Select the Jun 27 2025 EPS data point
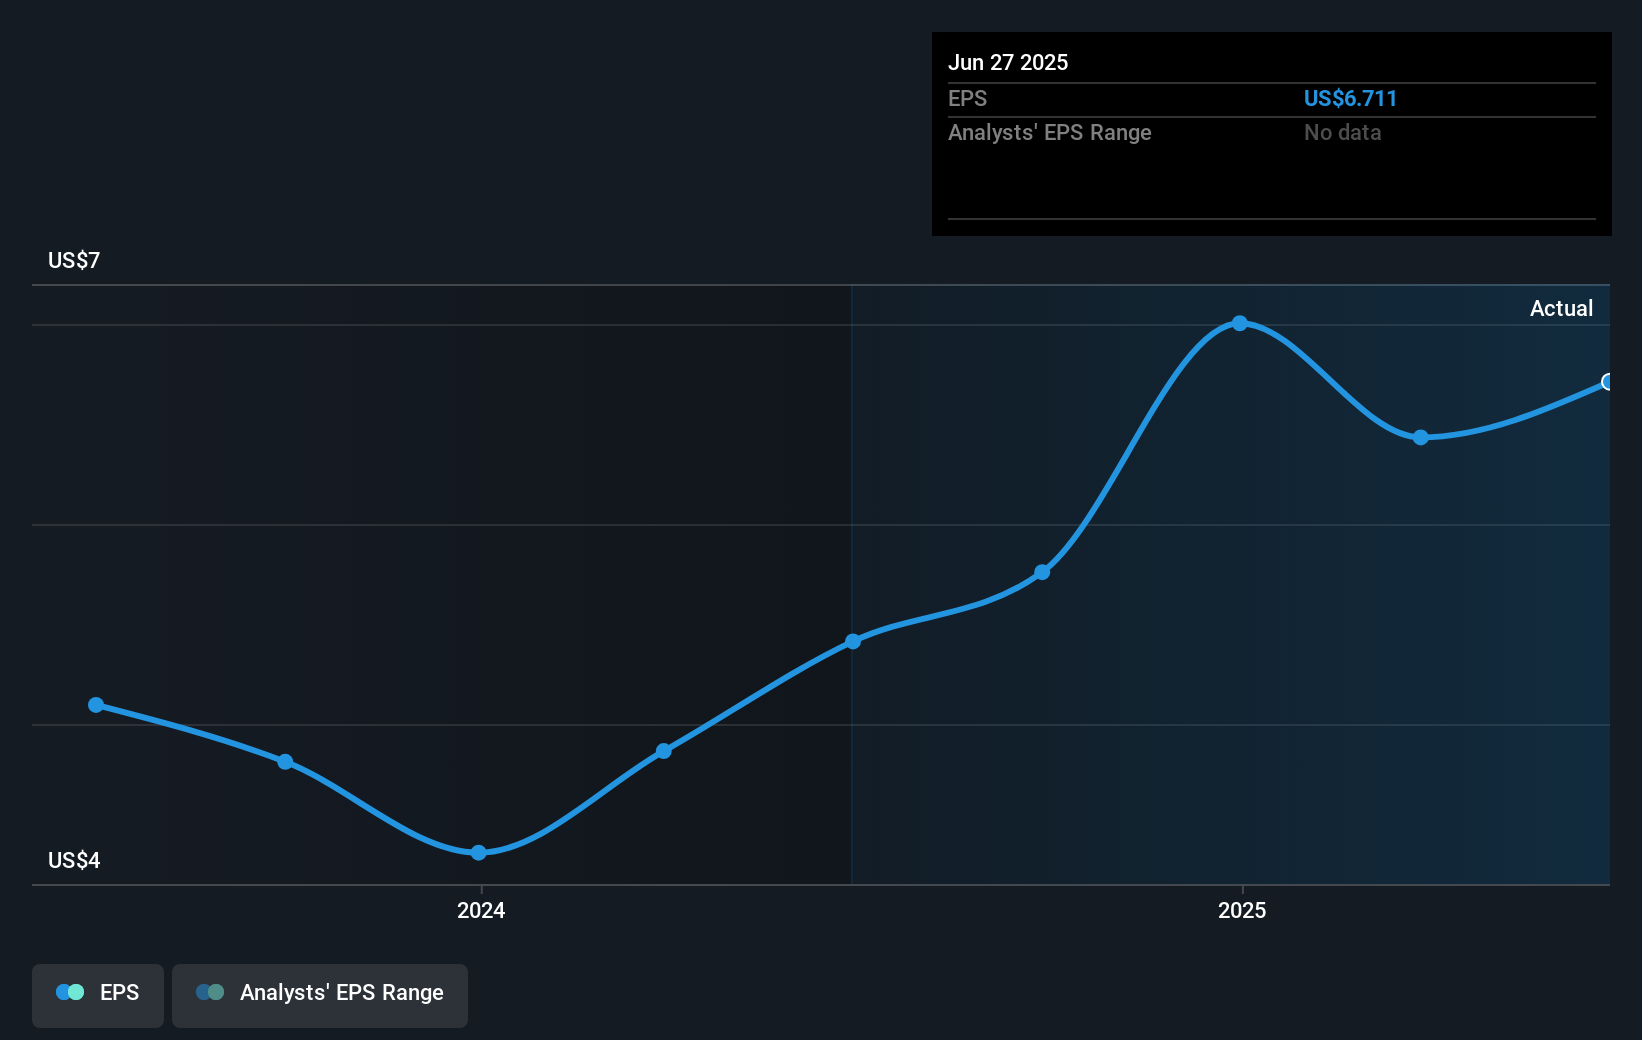 (x=1607, y=382)
